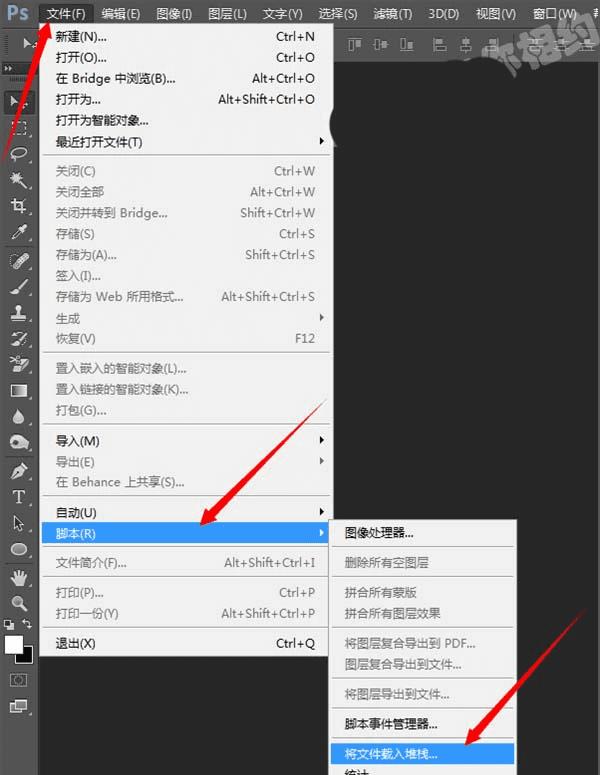
Task: Expand the 自动(U) submenu
Action: coord(186,512)
